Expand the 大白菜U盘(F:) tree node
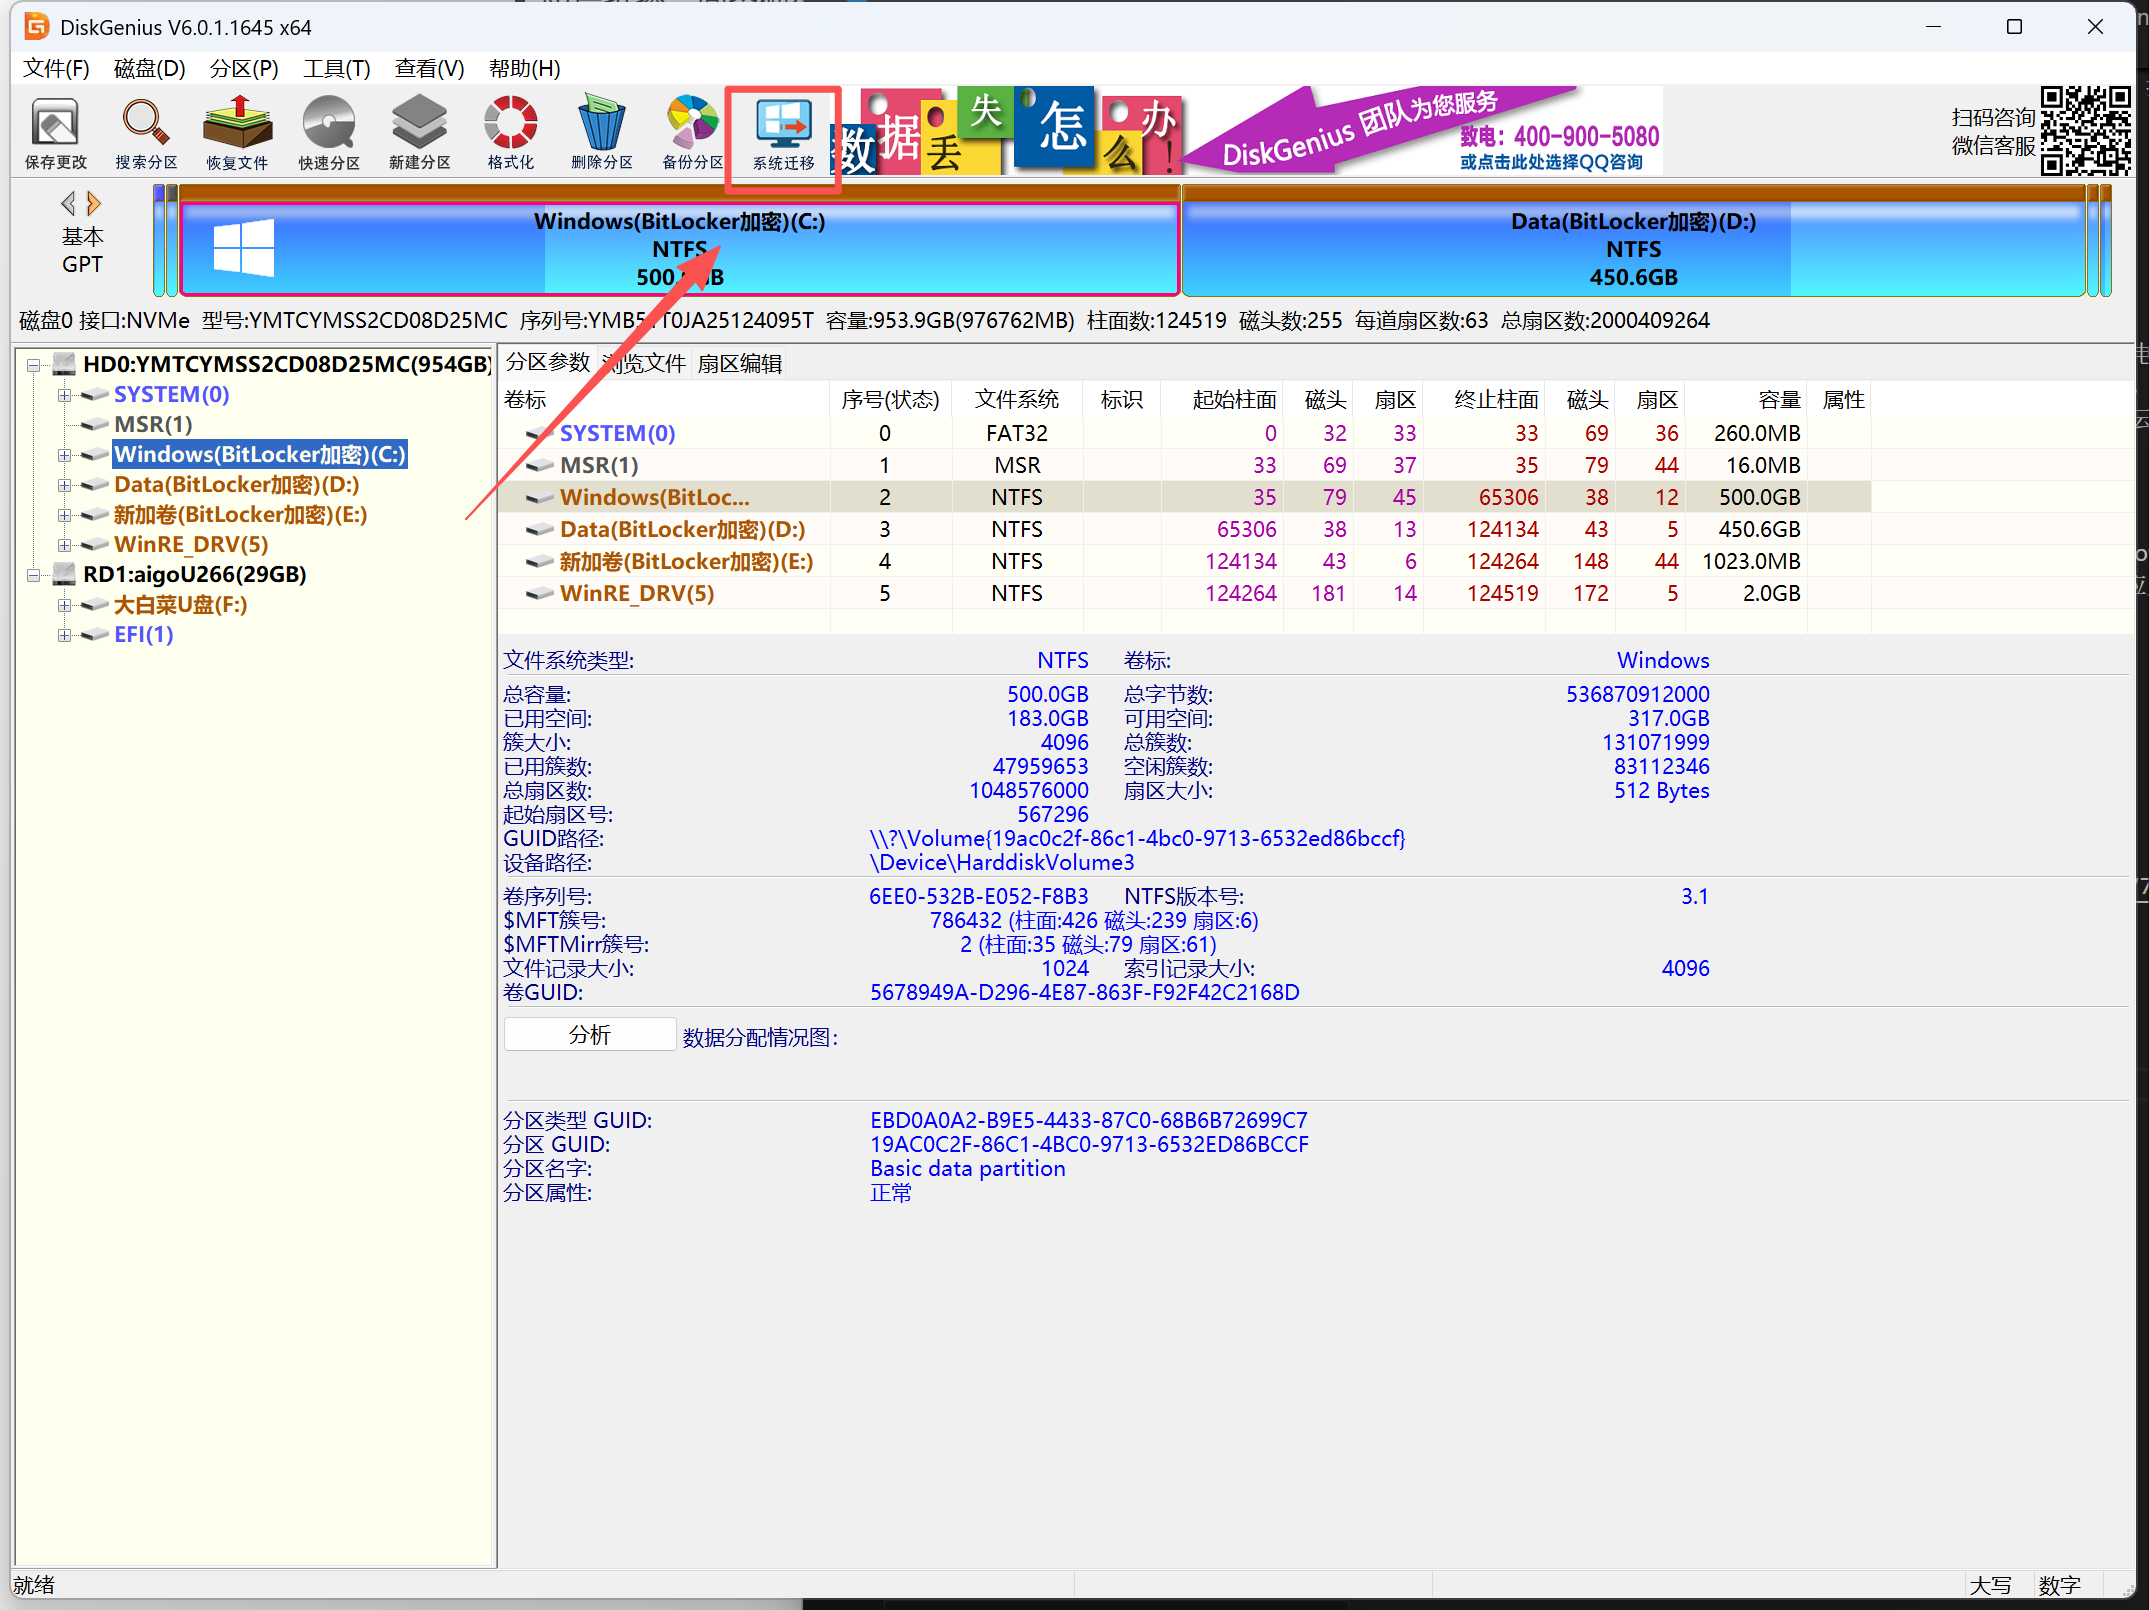 tap(64, 605)
